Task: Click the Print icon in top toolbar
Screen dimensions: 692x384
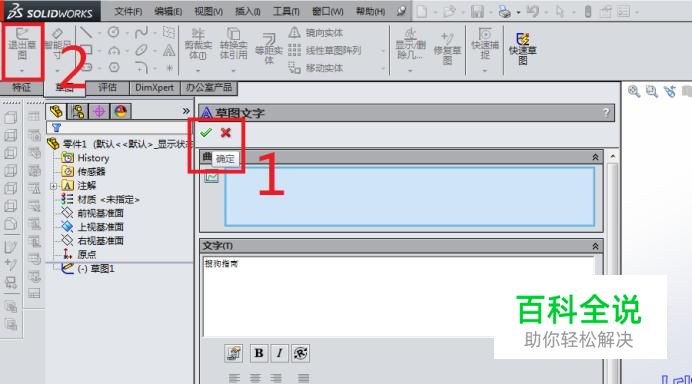Action: click(504, 11)
